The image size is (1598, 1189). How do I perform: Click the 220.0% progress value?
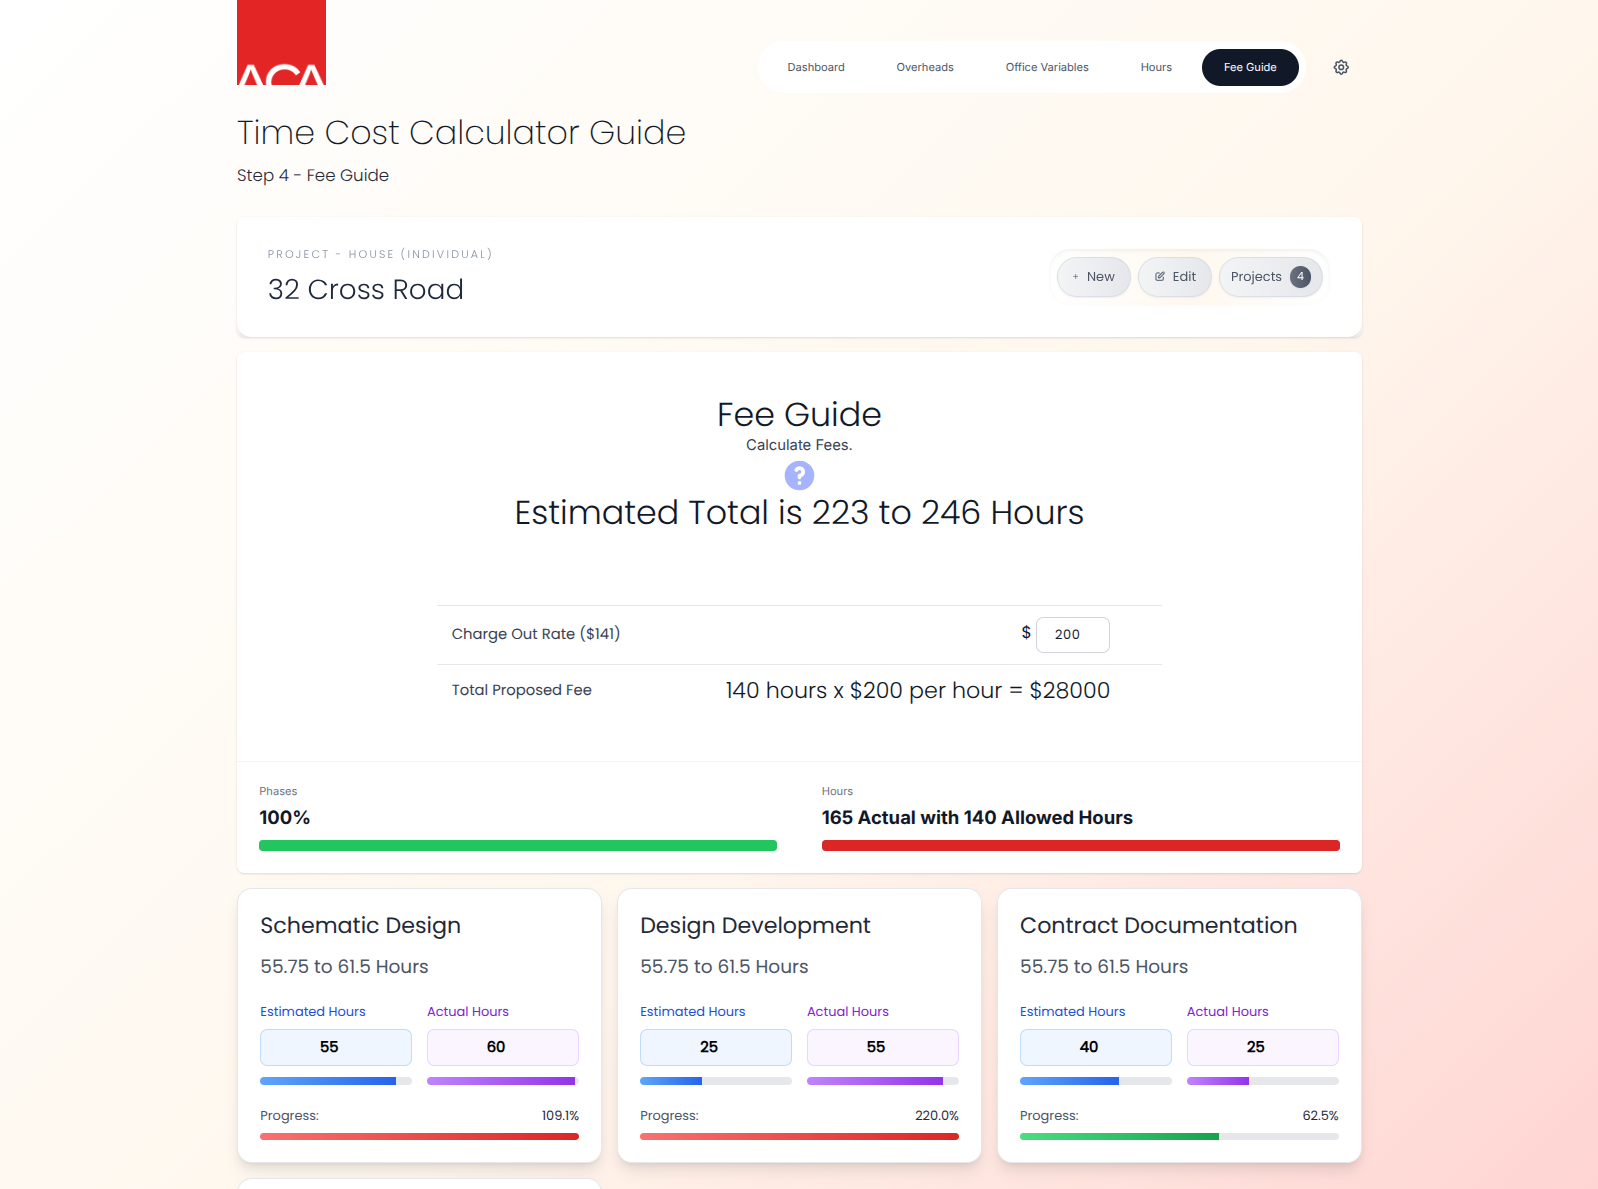937,1116
